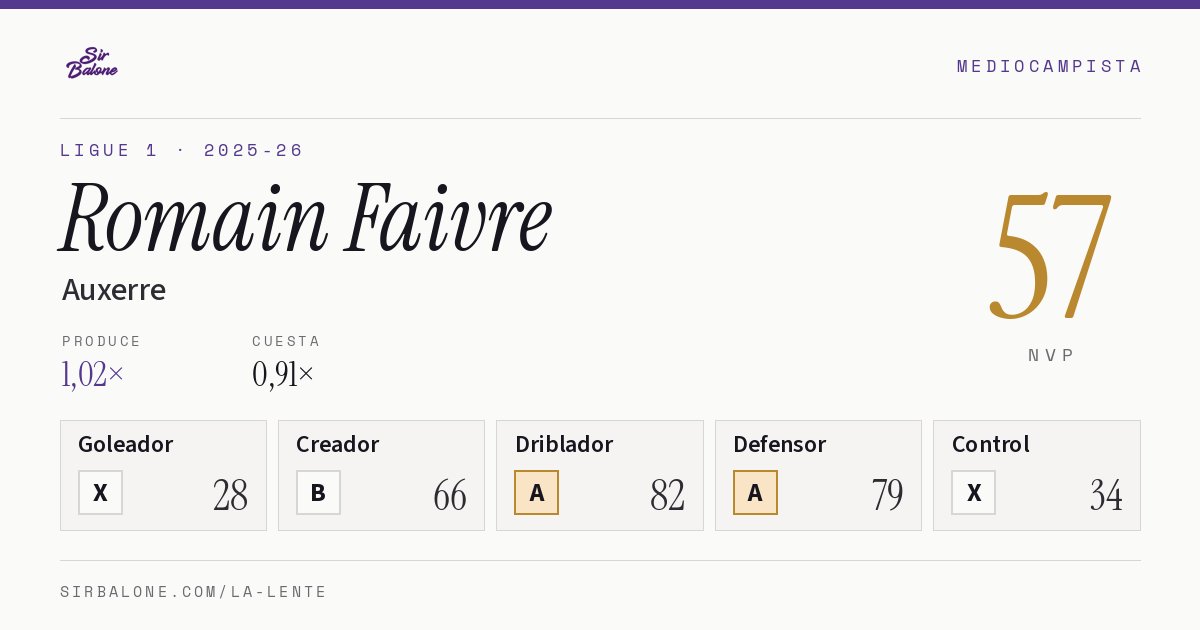Click the Produce 1,02× value
Viewport: 1200px width, 630px height.
tap(93, 374)
